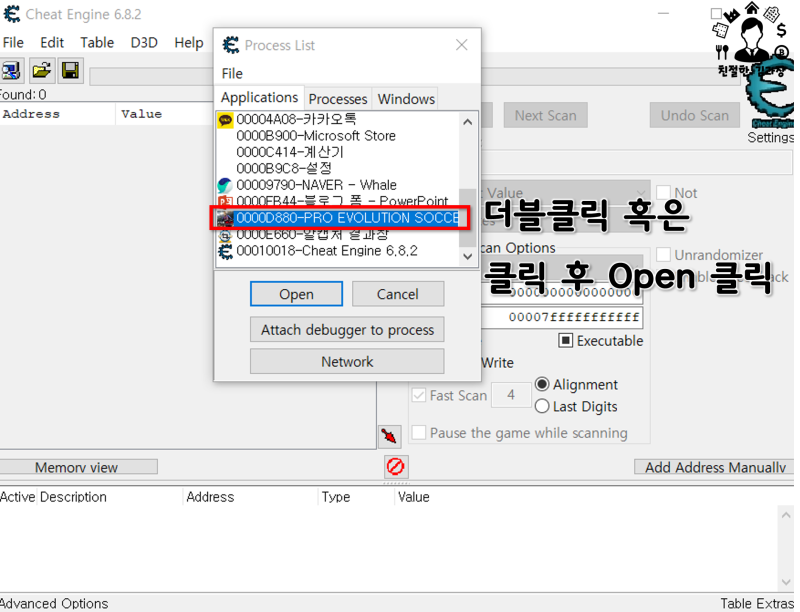Close the Process List dialog

(x=462, y=45)
